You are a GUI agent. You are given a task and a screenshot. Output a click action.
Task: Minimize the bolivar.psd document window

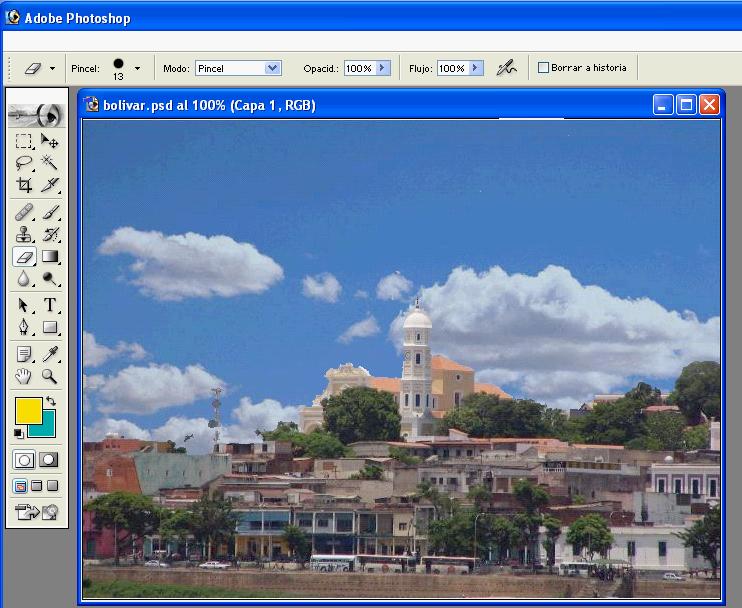pos(662,105)
